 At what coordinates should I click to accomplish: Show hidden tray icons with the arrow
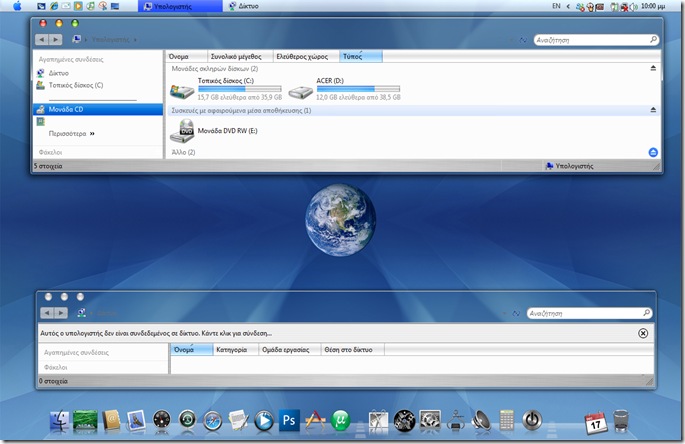(x=568, y=6)
